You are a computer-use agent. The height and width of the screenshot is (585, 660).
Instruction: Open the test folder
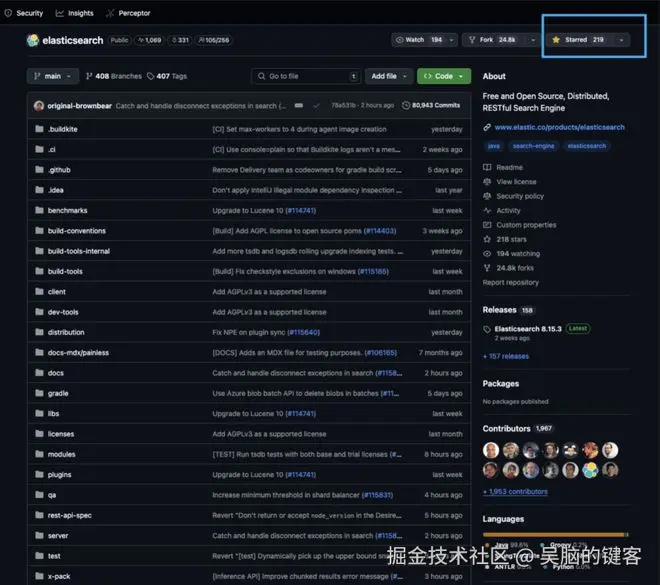pyautogui.click(x=54, y=556)
